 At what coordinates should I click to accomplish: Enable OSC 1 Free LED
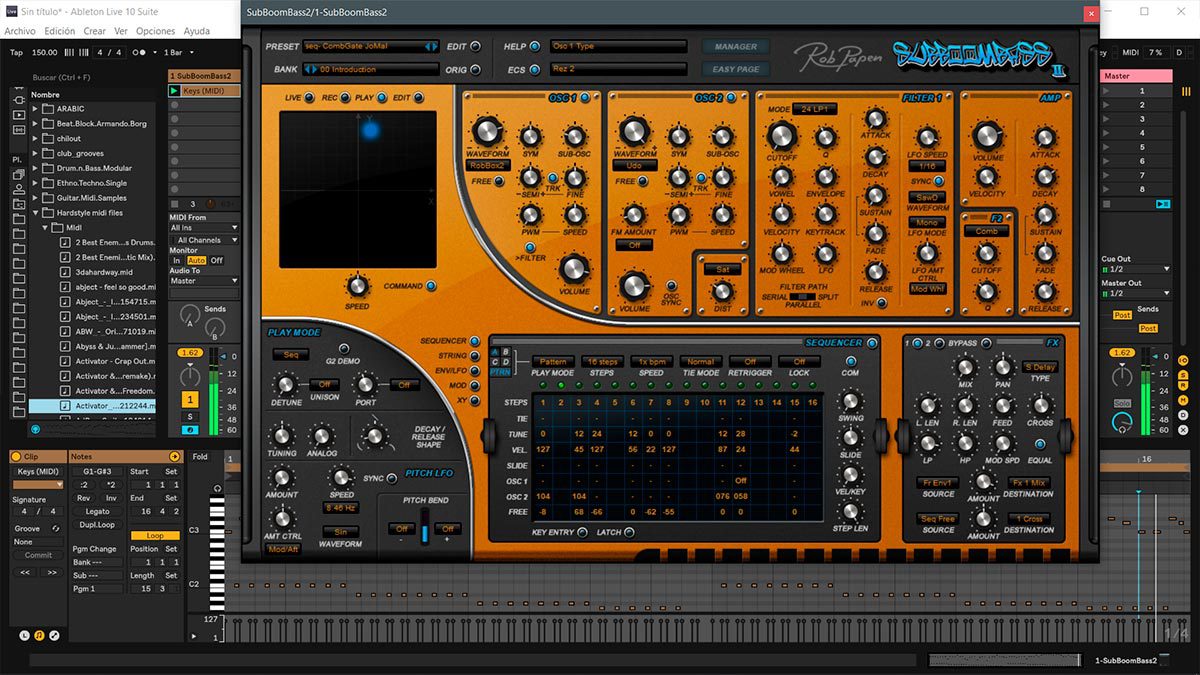tap(501, 182)
